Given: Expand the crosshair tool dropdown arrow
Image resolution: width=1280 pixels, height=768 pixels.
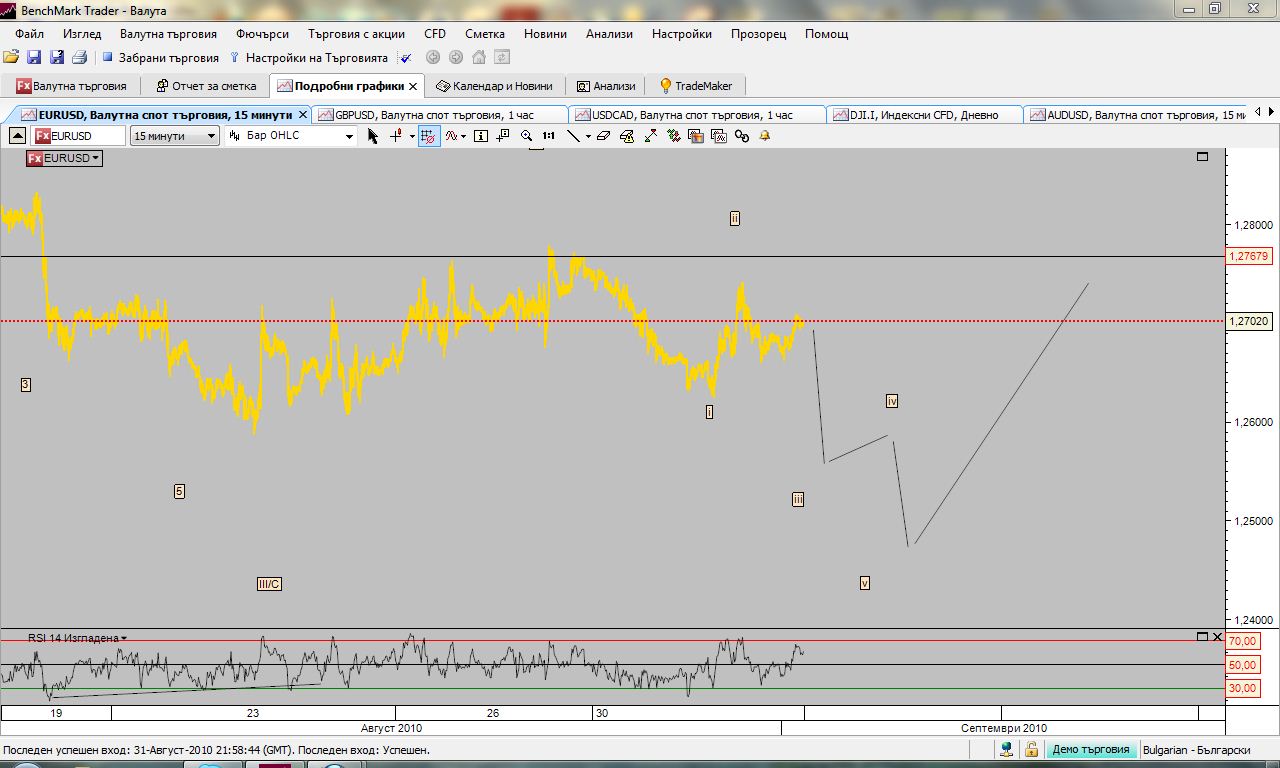Looking at the screenshot, I should point(412,136).
